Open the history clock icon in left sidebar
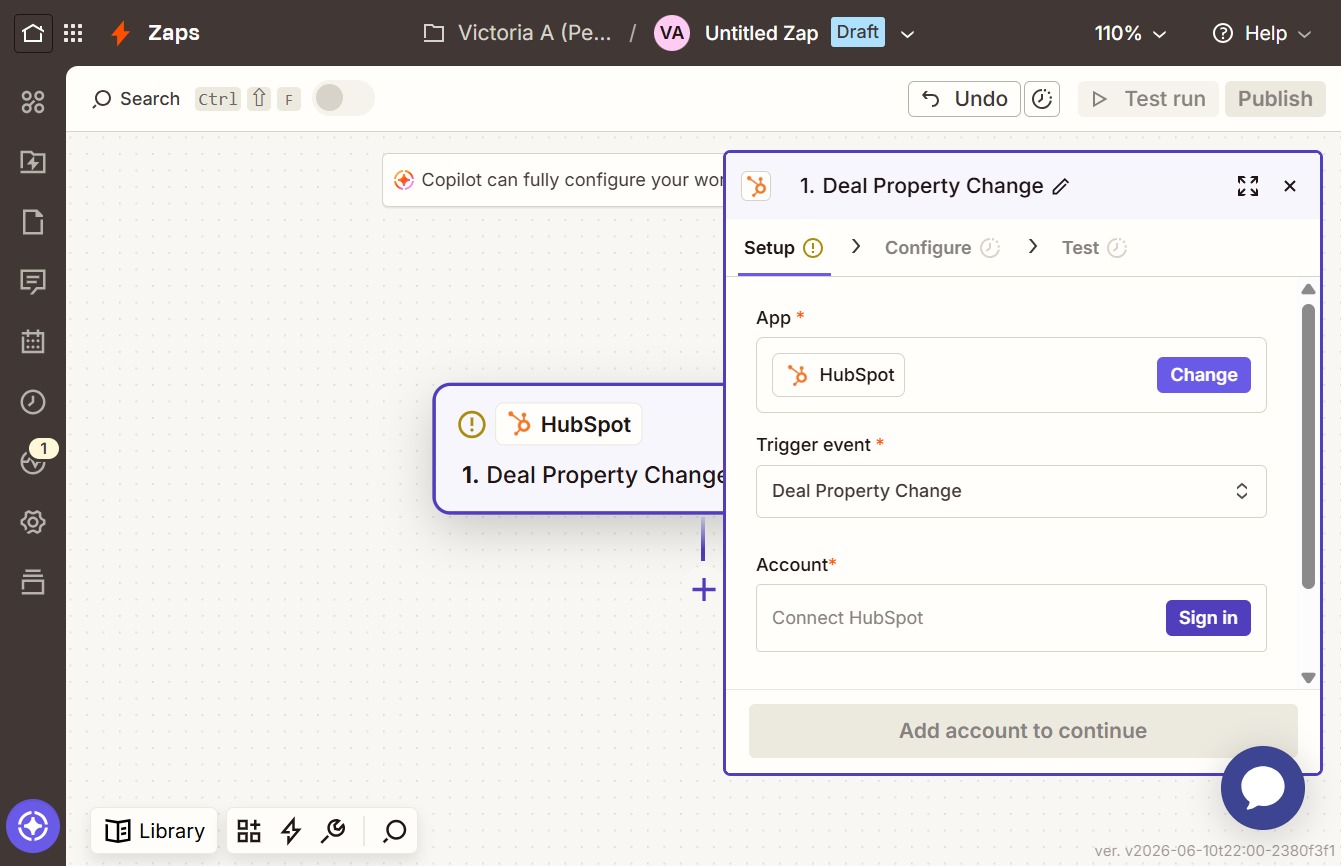This screenshot has height=866, width=1341. [x=33, y=402]
